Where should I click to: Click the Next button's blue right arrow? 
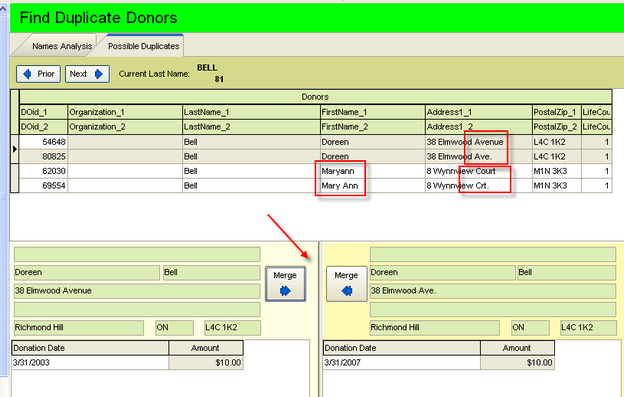pos(98,74)
